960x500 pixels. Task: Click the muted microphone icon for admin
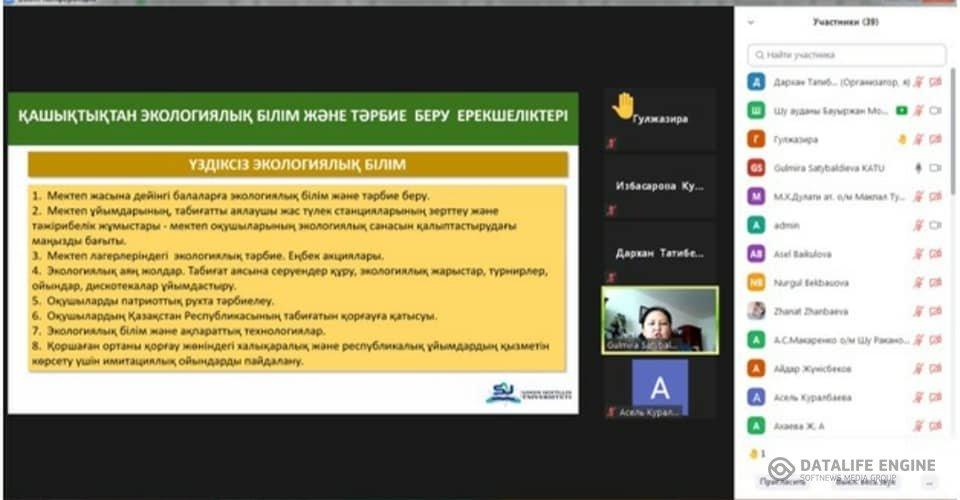click(917, 226)
